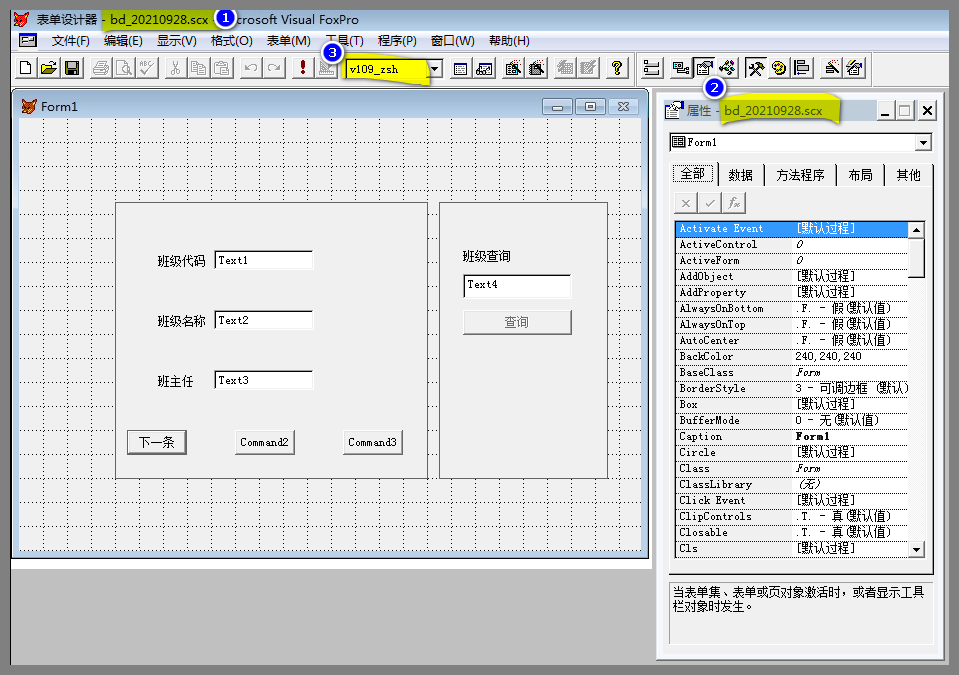Open the 显示(V) menu
This screenshot has width=959, height=675.
[x=177, y=41]
